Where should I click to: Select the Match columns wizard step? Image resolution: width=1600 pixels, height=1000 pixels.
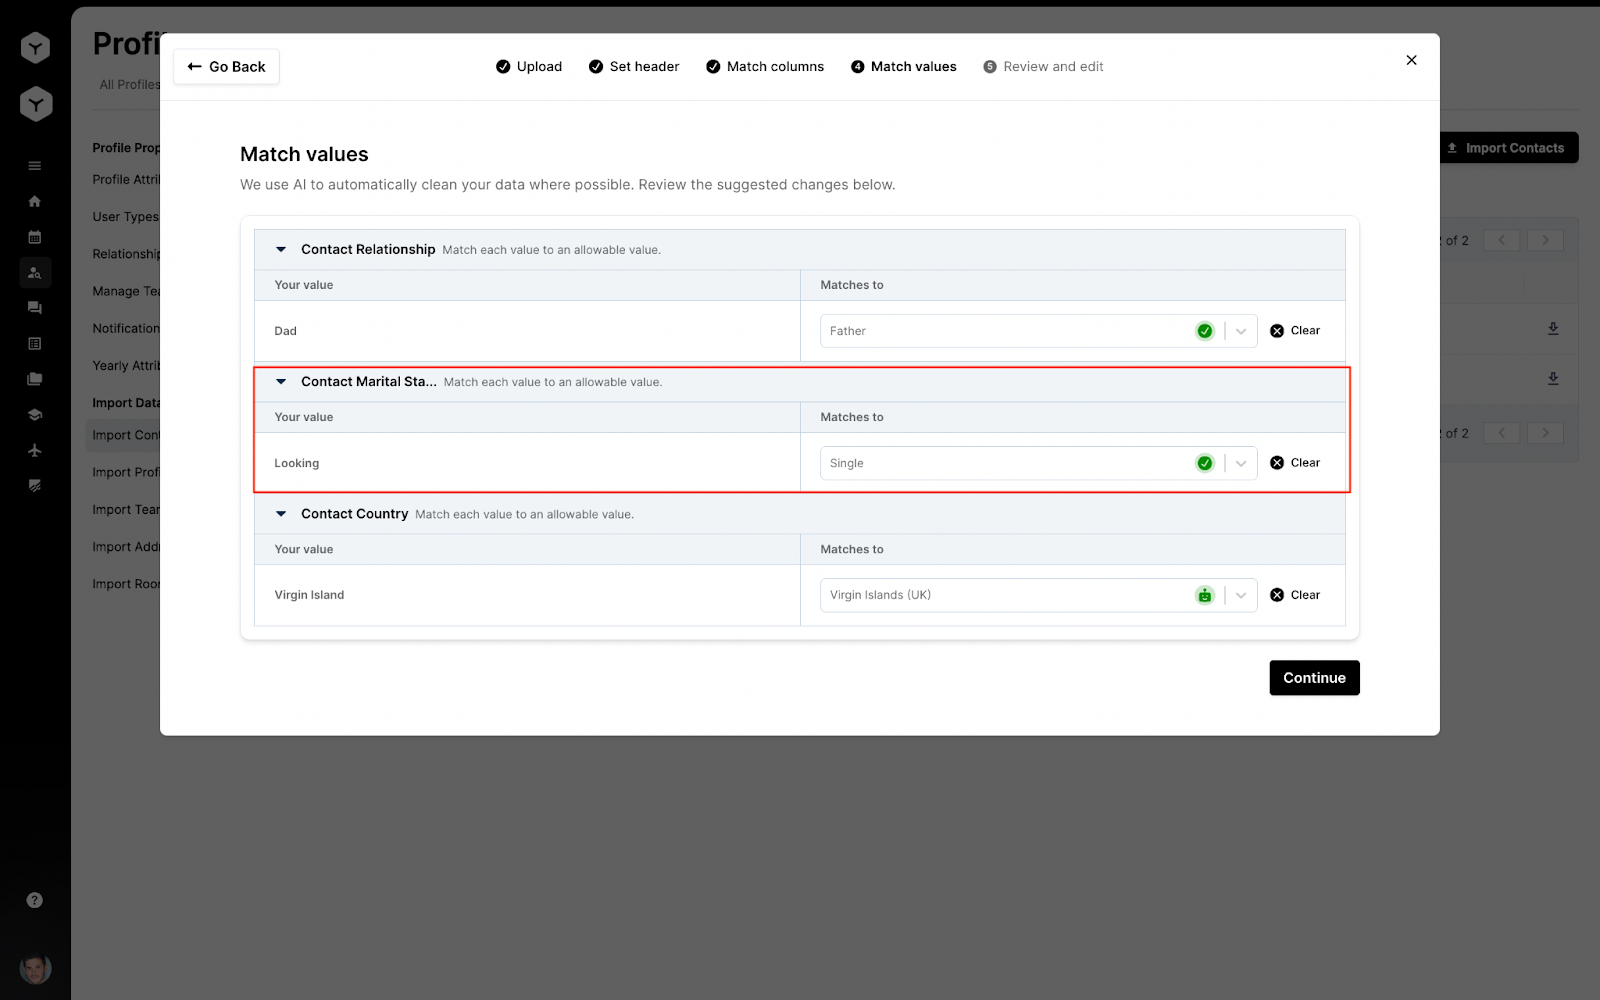(764, 66)
